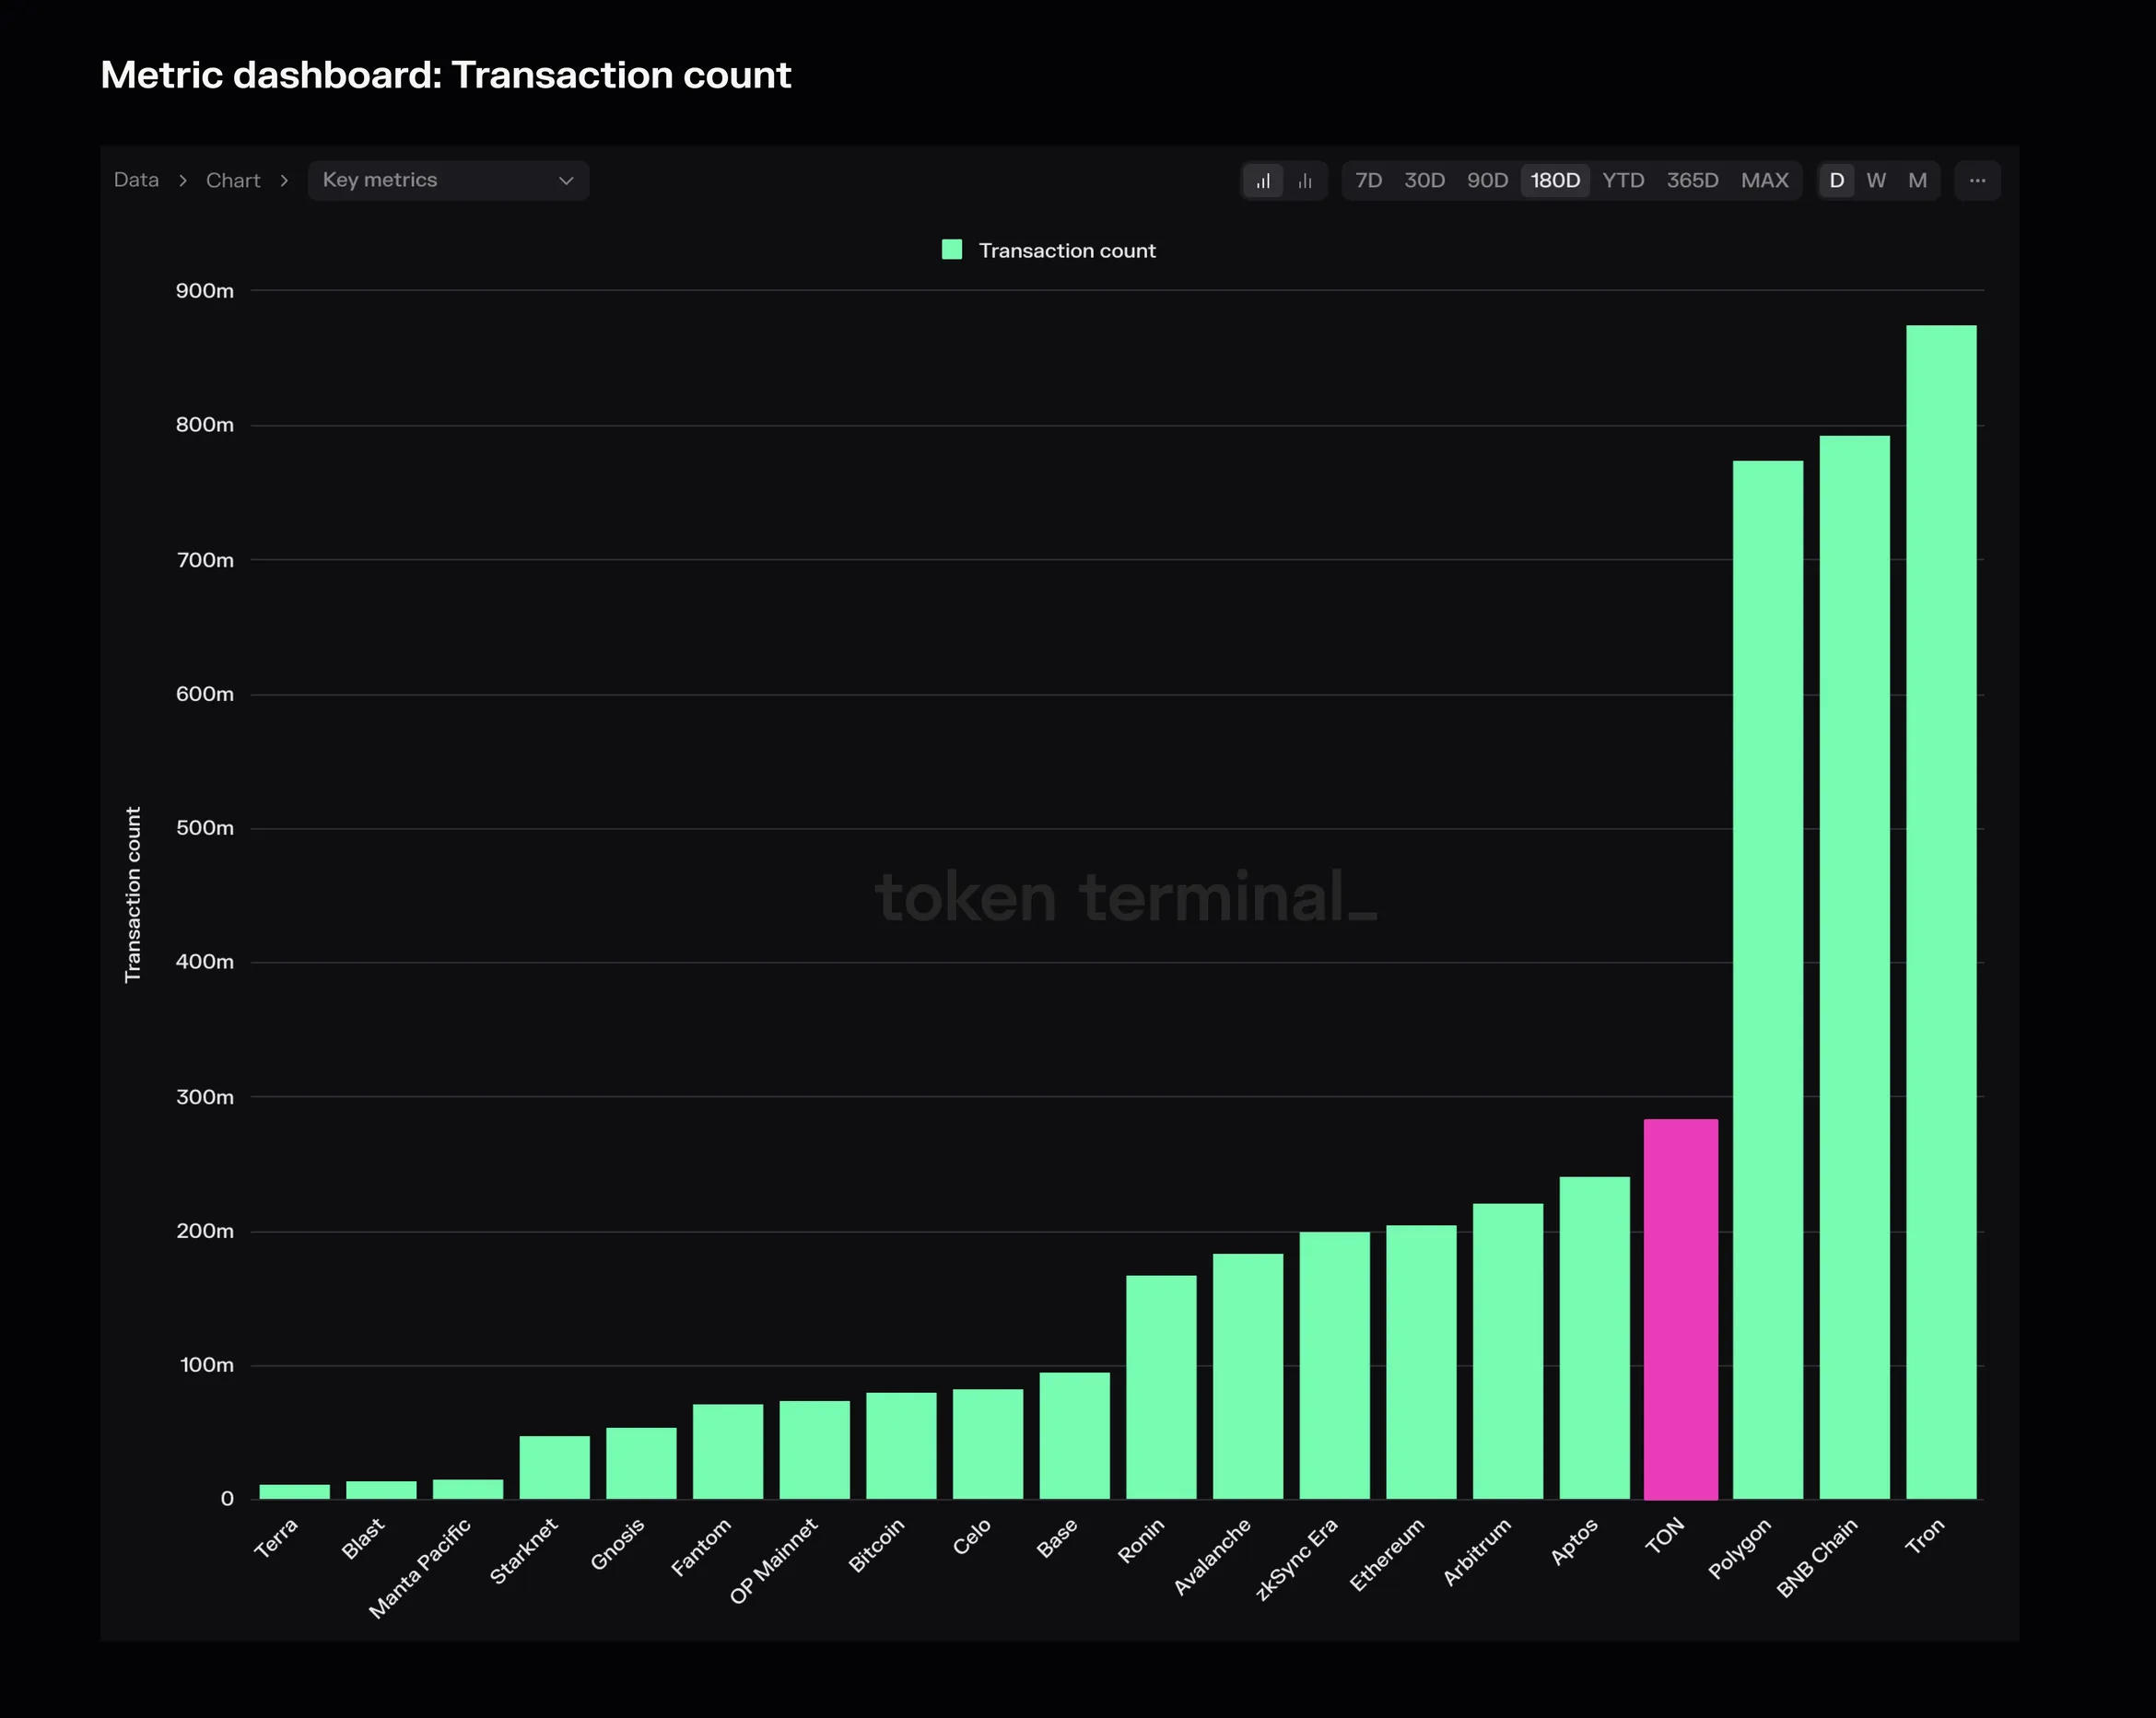Viewport: 2156px width, 1718px height.
Task: Click the Fantom axis label
Action: [701, 1547]
